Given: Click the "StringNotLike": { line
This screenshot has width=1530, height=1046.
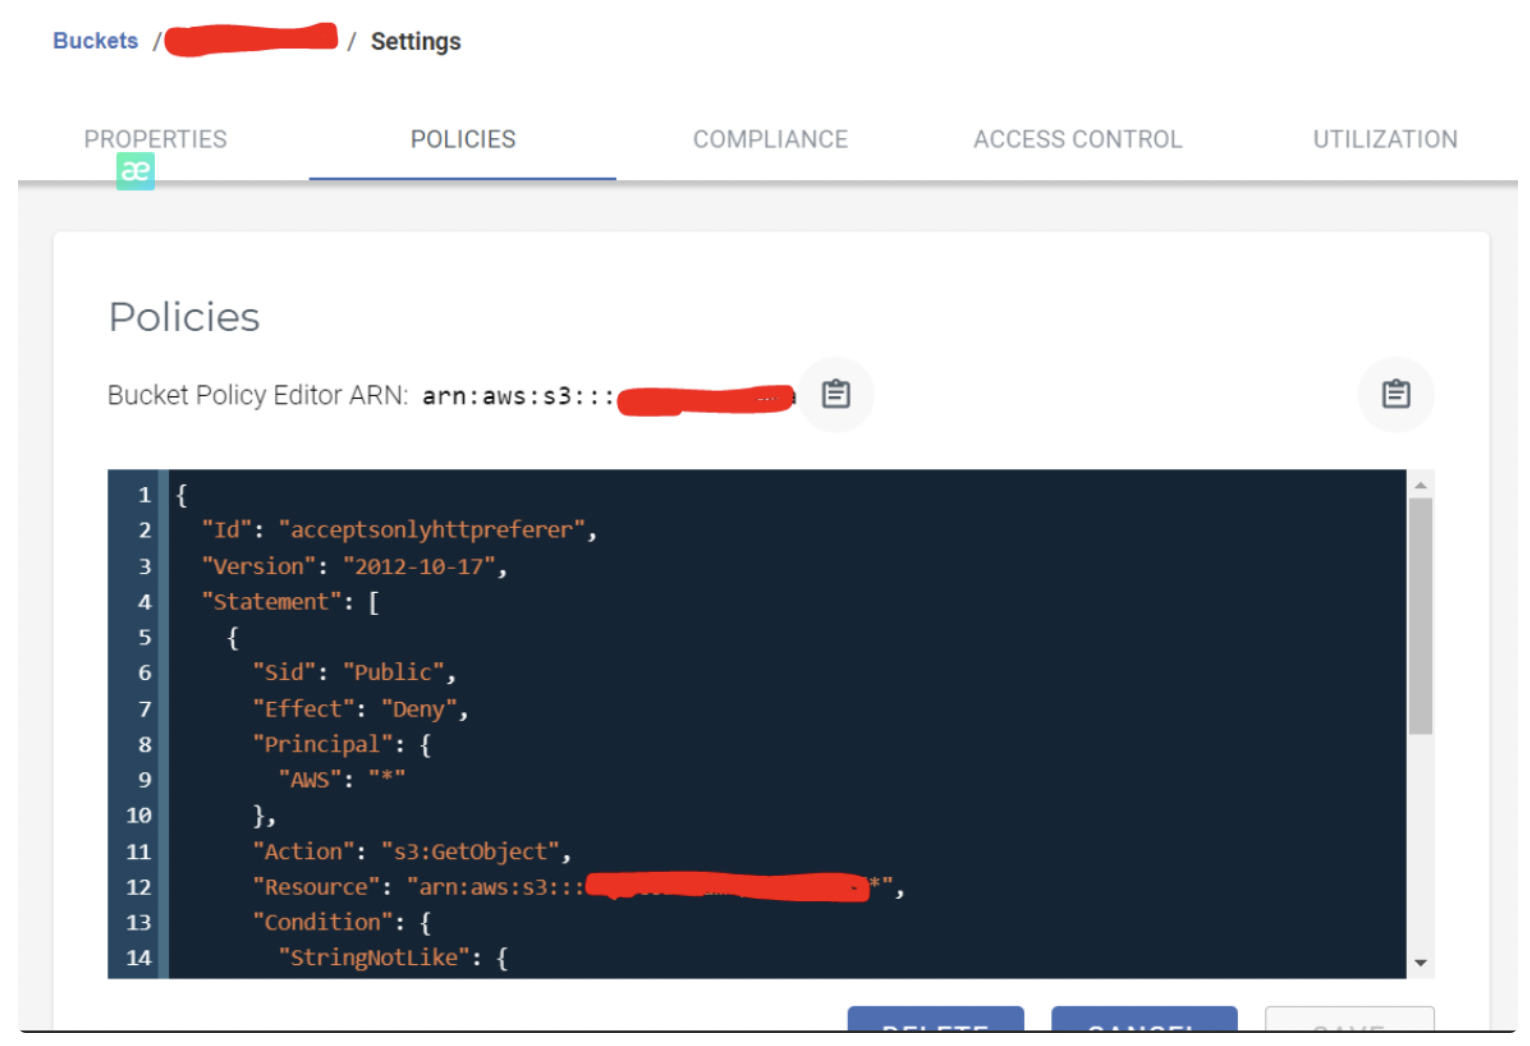Looking at the screenshot, I should pyautogui.click(x=393, y=958).
